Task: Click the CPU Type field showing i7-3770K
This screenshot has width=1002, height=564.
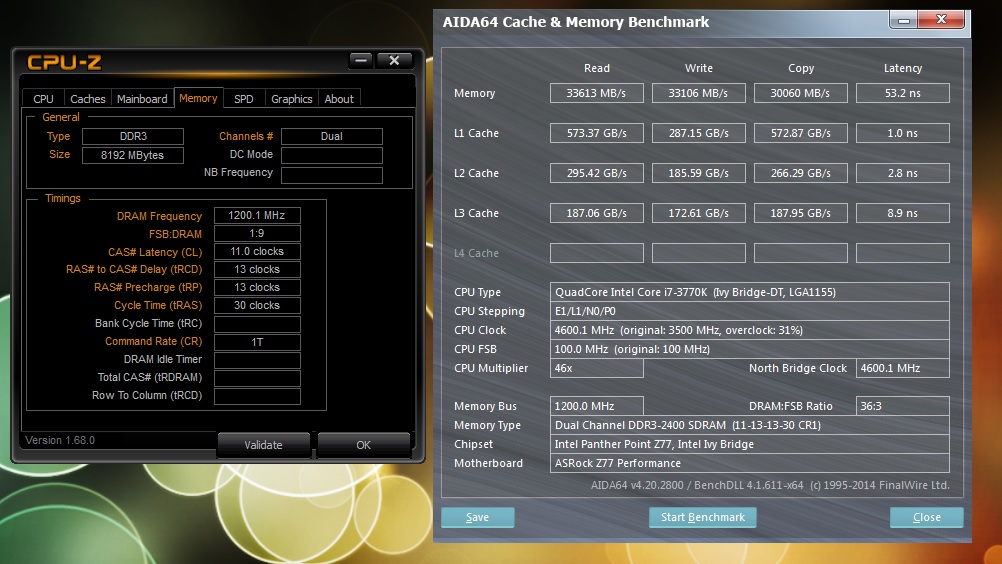Action: (750, 292)
